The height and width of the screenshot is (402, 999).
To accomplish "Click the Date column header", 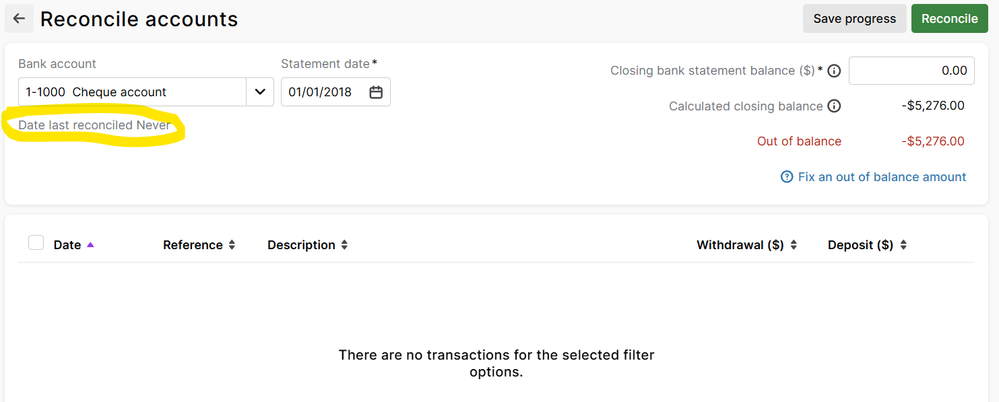I will (x=67, y=245).
